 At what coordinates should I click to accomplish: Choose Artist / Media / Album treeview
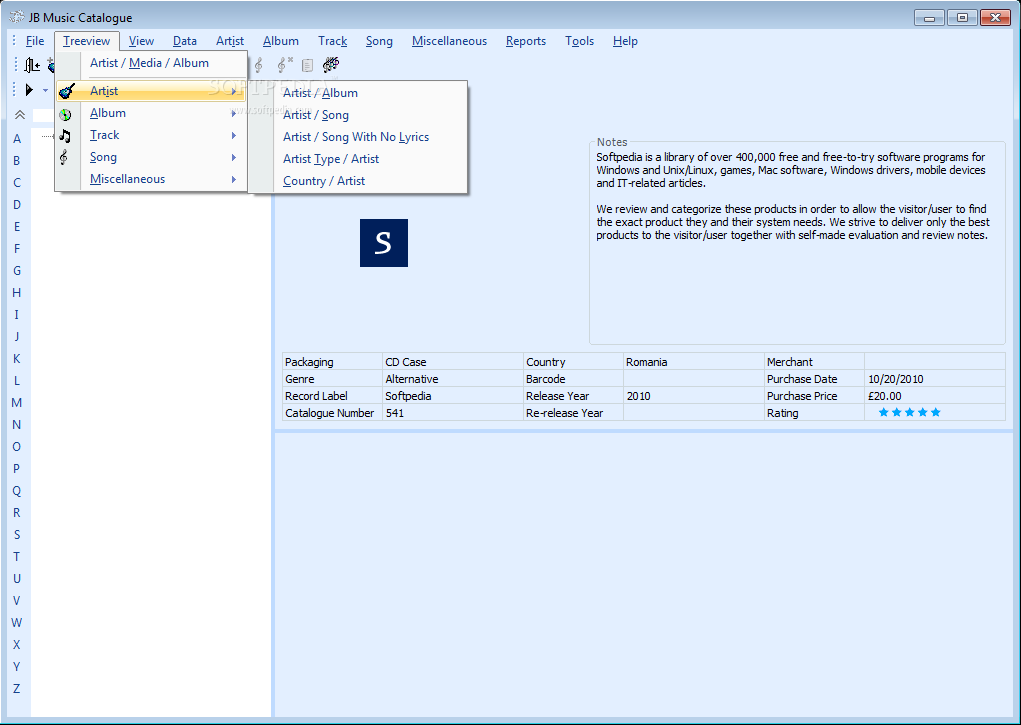[150, 63]
